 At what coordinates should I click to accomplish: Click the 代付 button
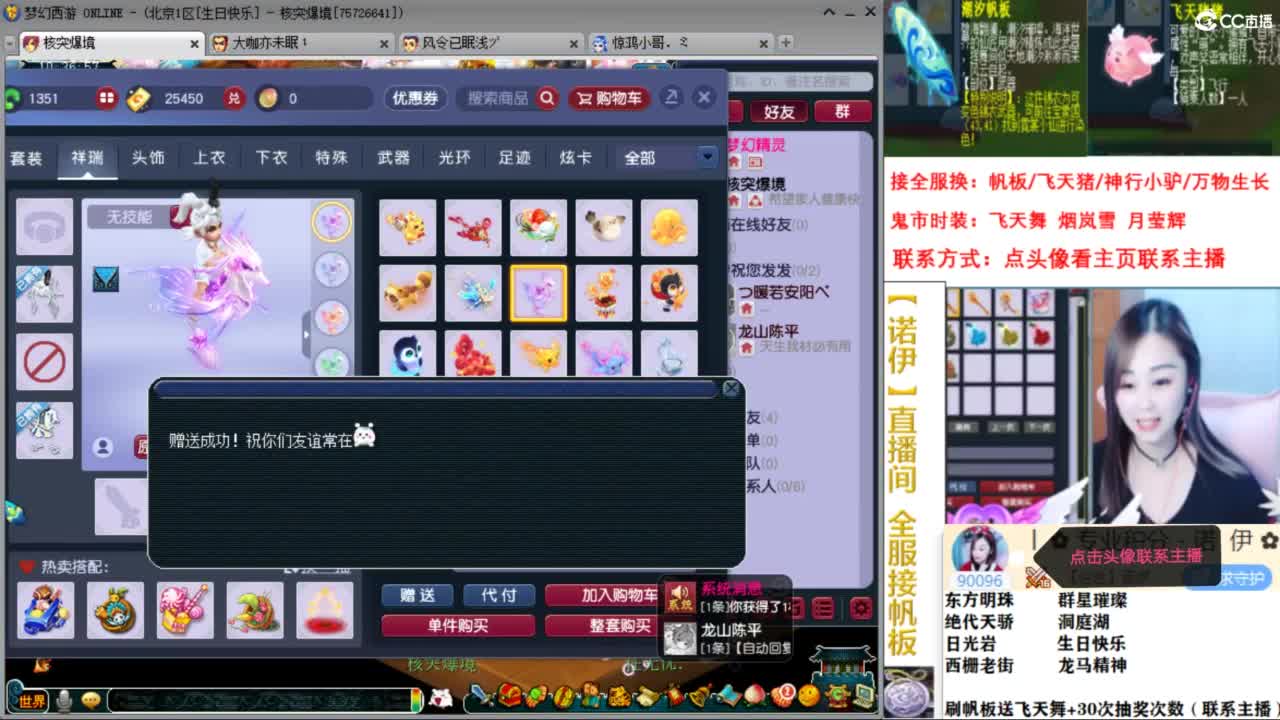pos(498,595)
